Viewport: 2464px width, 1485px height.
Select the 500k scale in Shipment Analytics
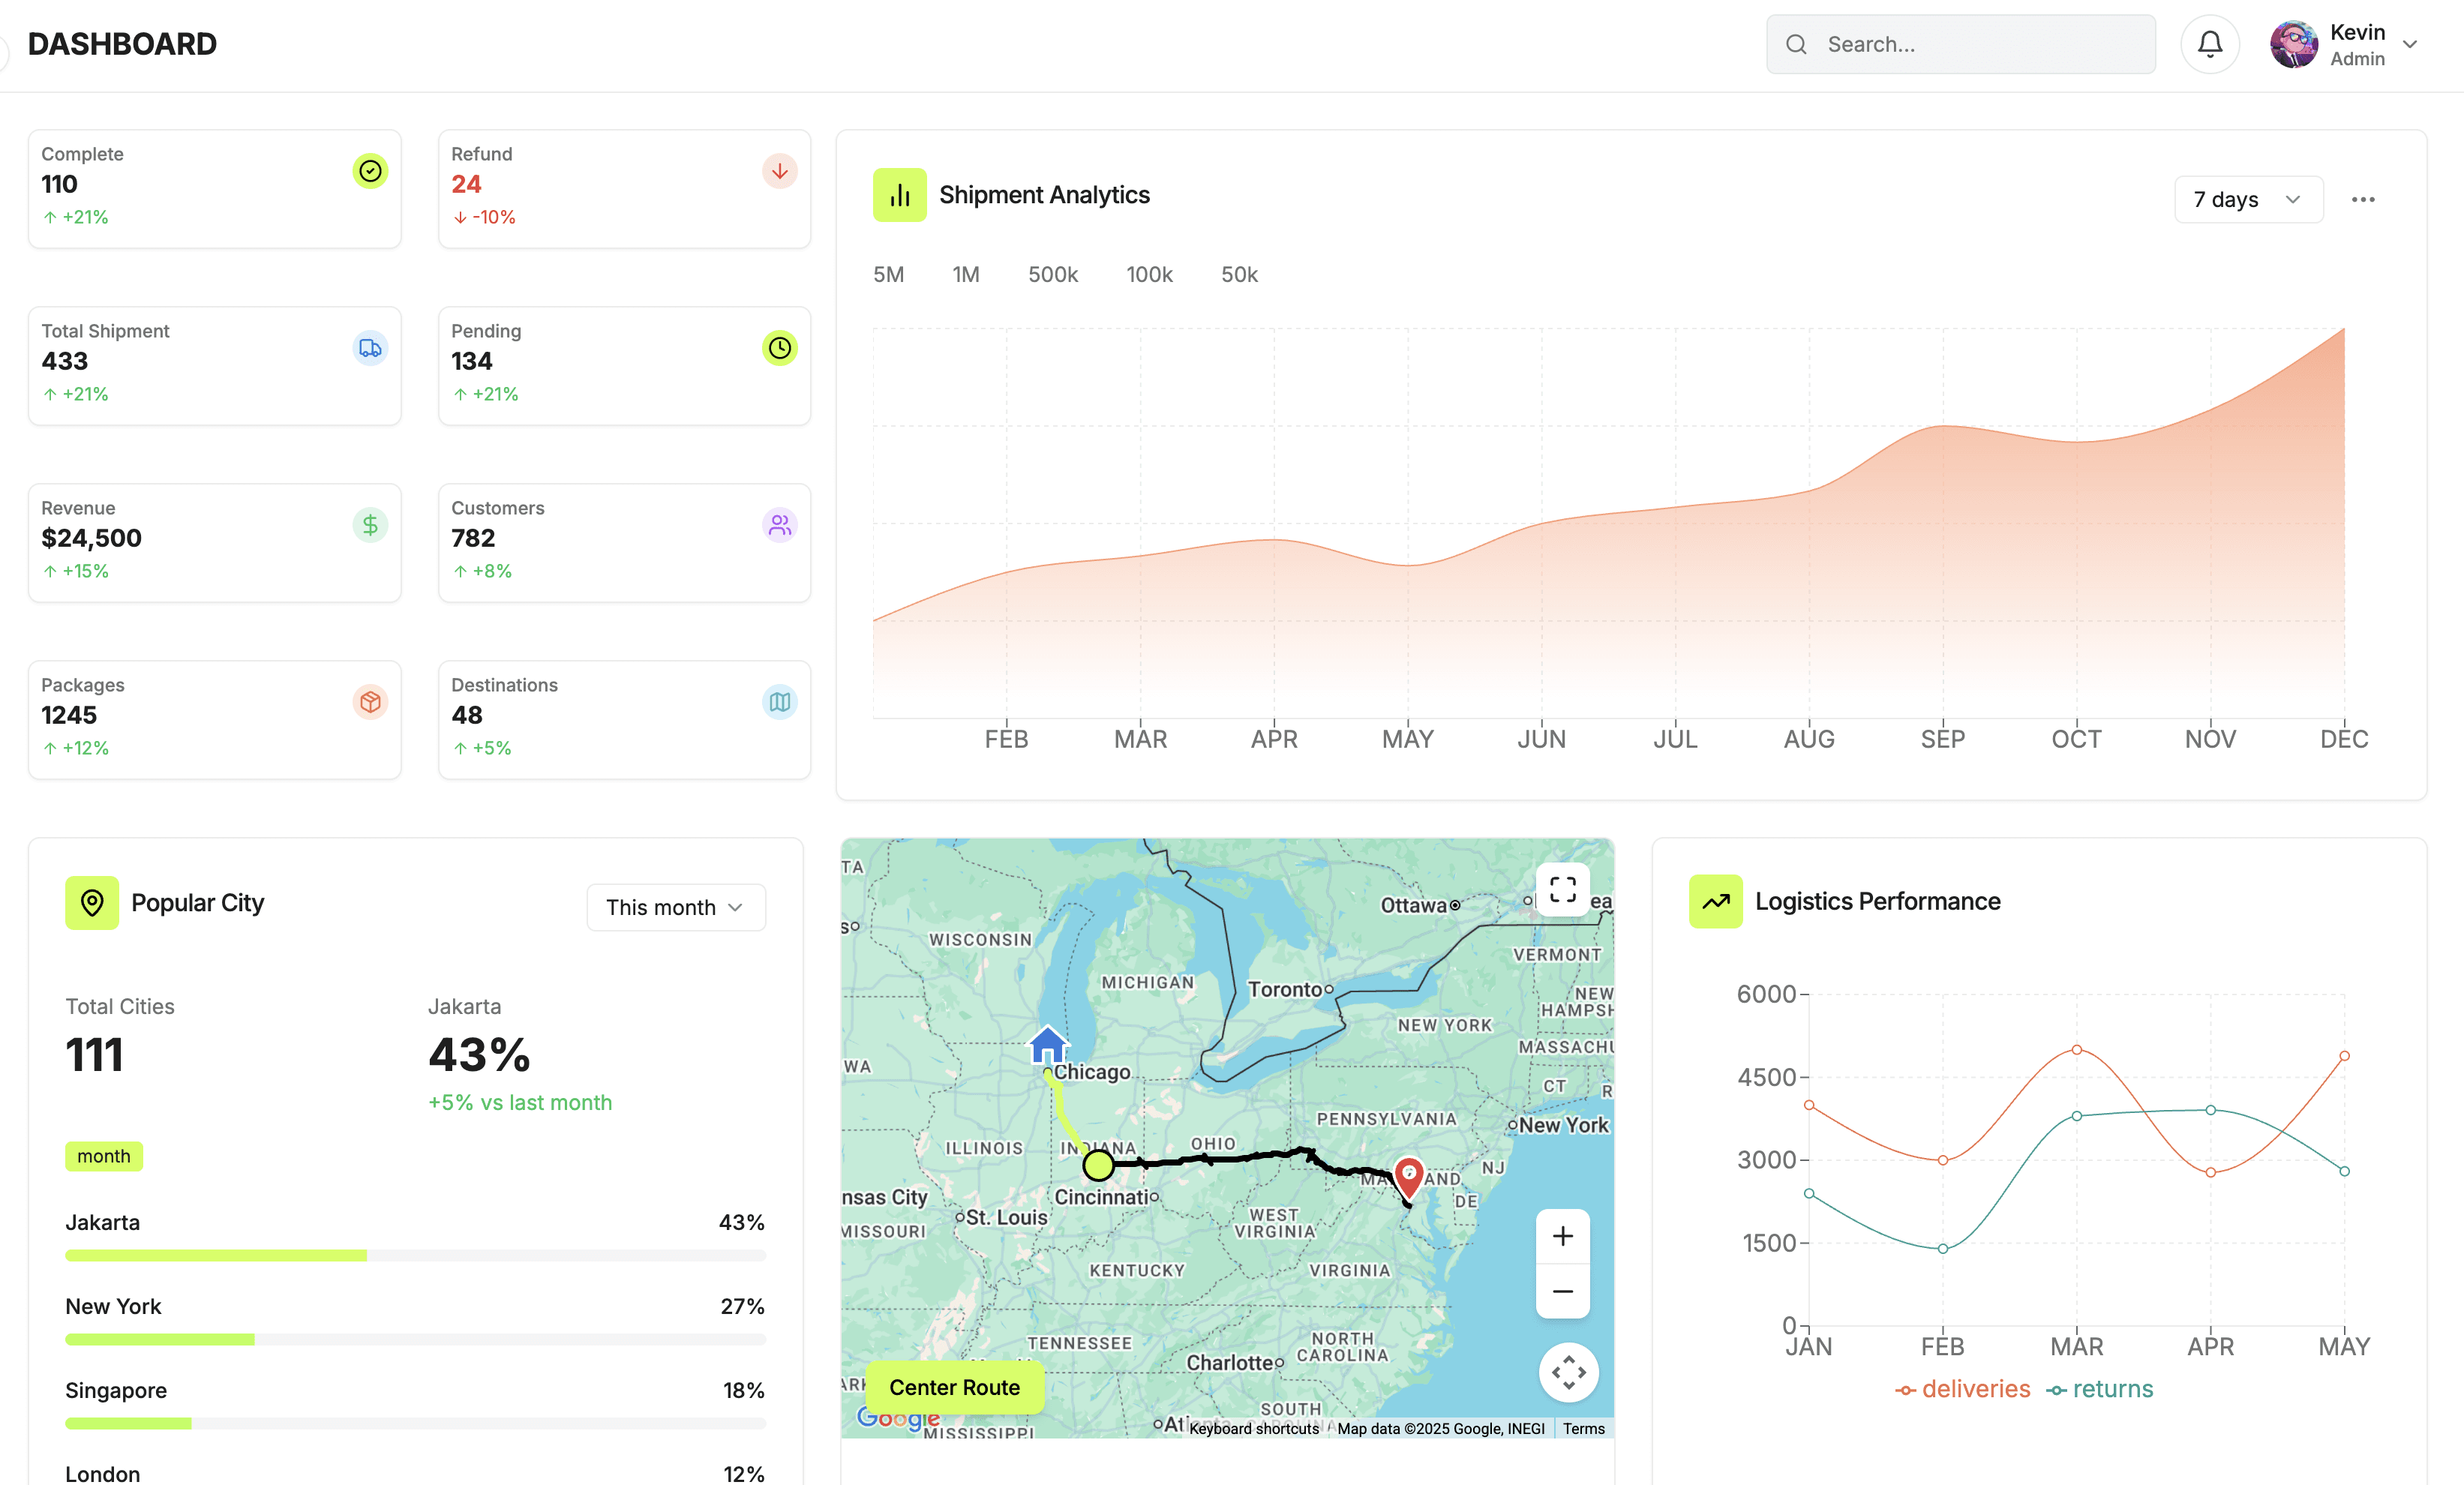click(1052, 274)
